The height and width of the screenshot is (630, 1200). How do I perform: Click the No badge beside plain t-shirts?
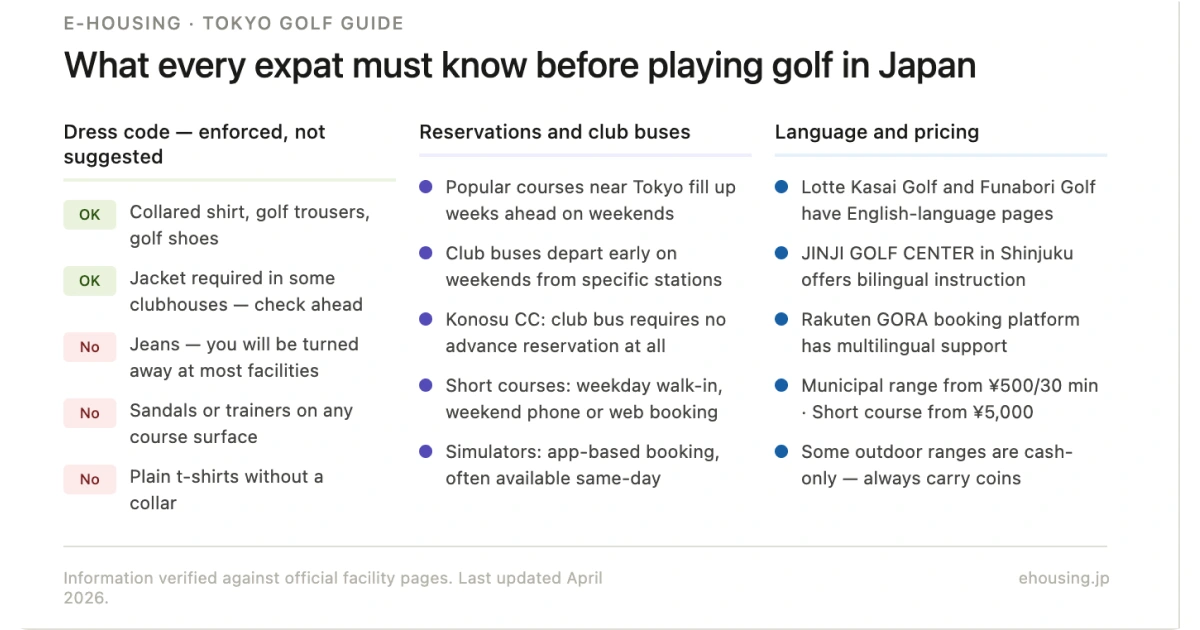point(90,479)
